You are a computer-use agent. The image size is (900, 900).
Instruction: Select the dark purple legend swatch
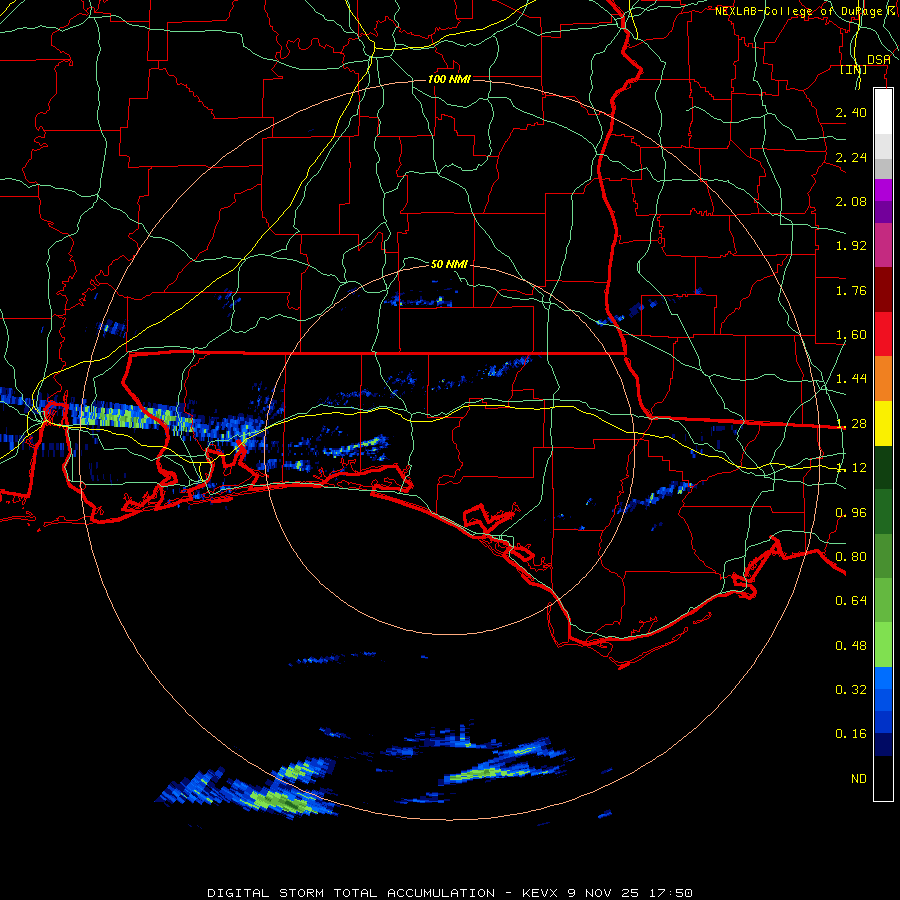883,212
